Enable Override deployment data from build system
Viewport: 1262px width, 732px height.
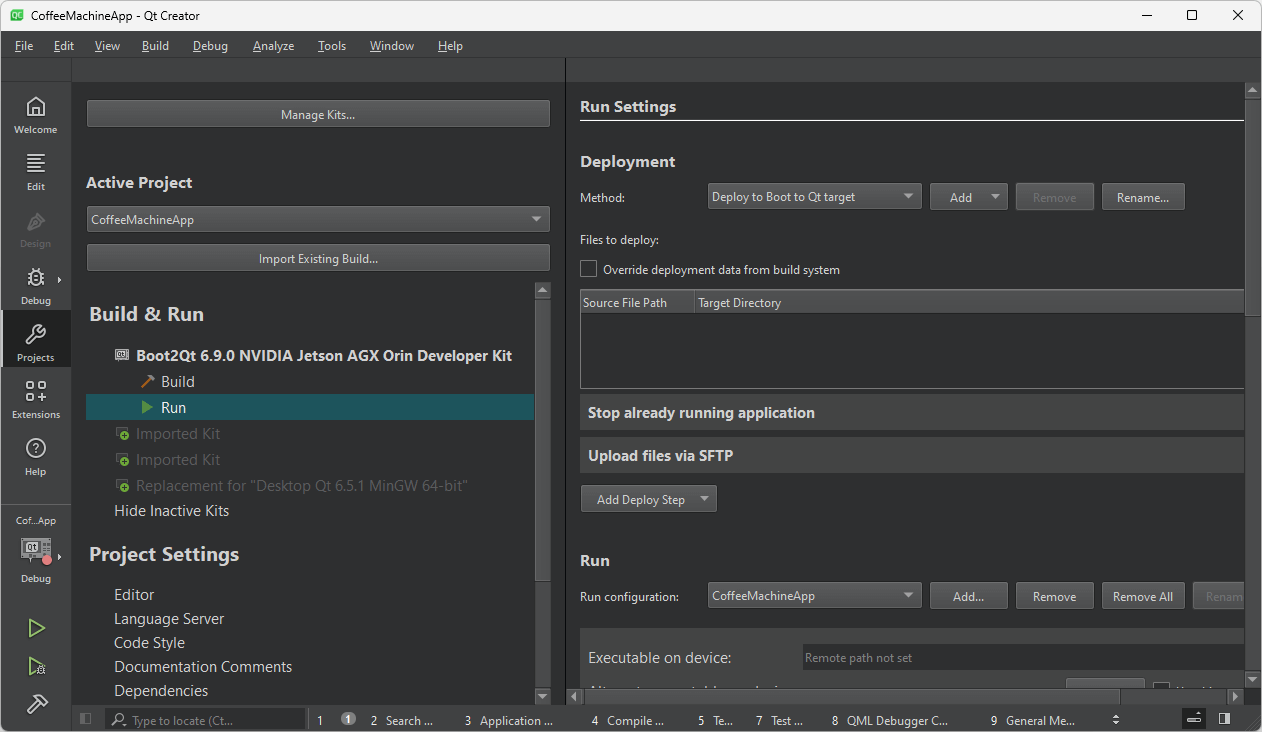point(589,269)
